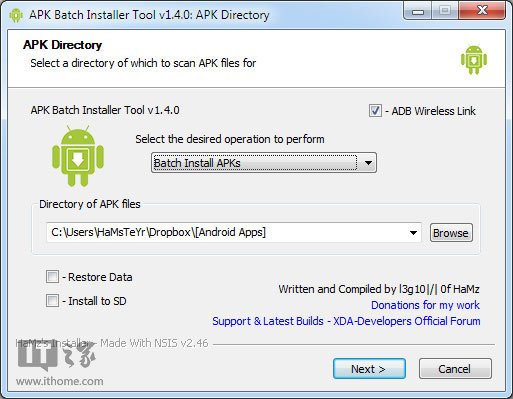Expand the APK directory path history arrow
Viewport: 513px width, 399px height.
(x=413, y=233)
